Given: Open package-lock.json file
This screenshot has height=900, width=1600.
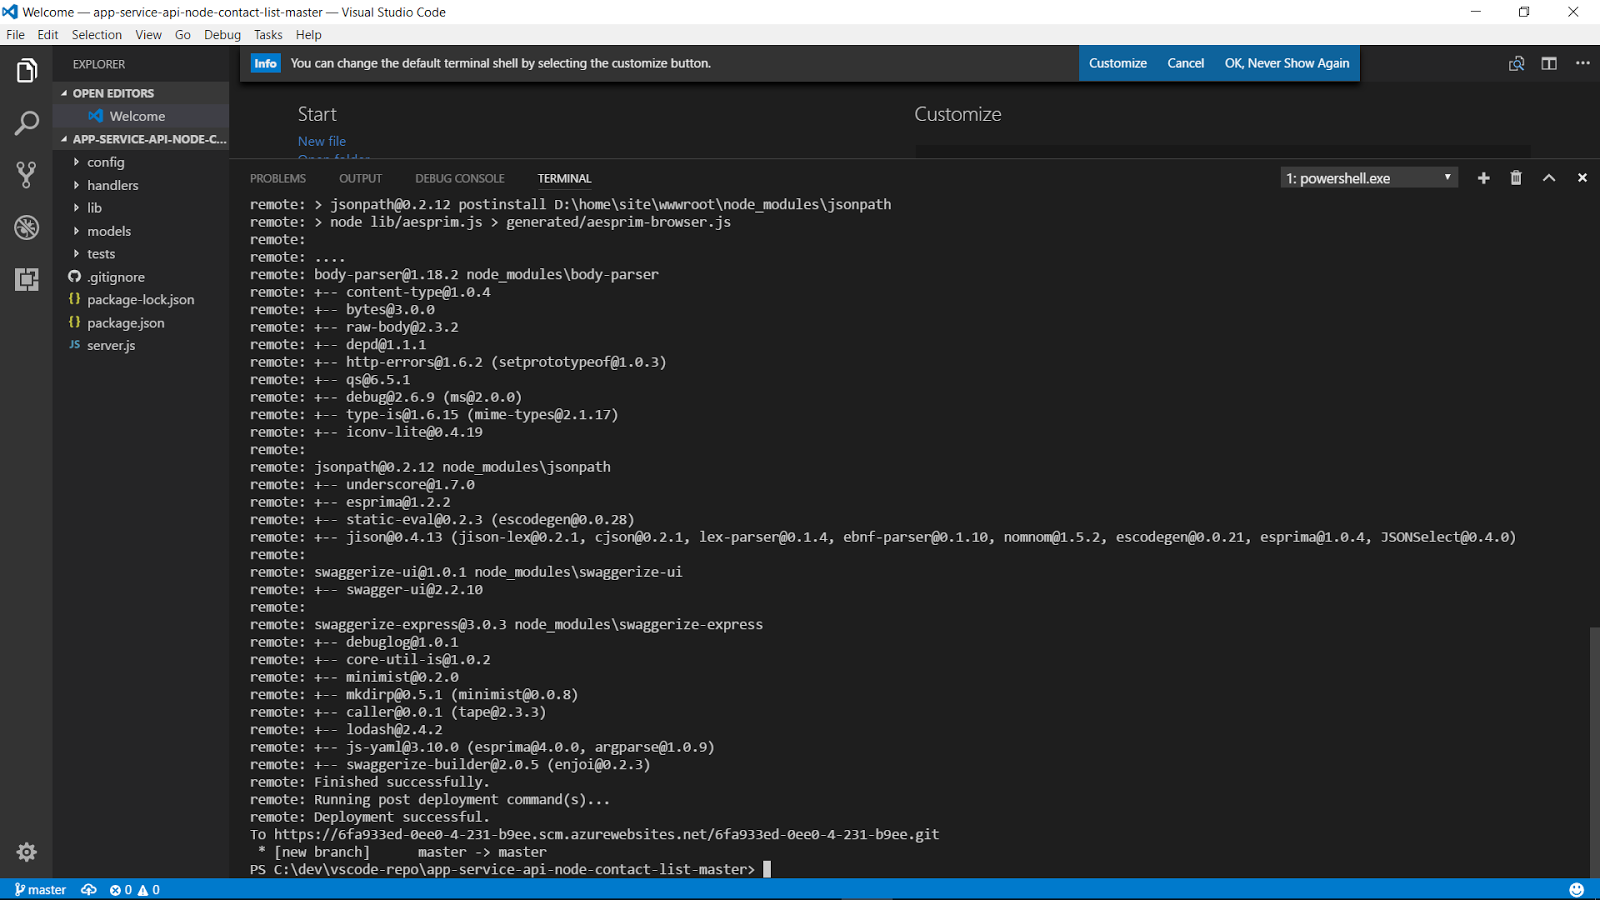Looking at the screenshot, I should coord(140,300).
